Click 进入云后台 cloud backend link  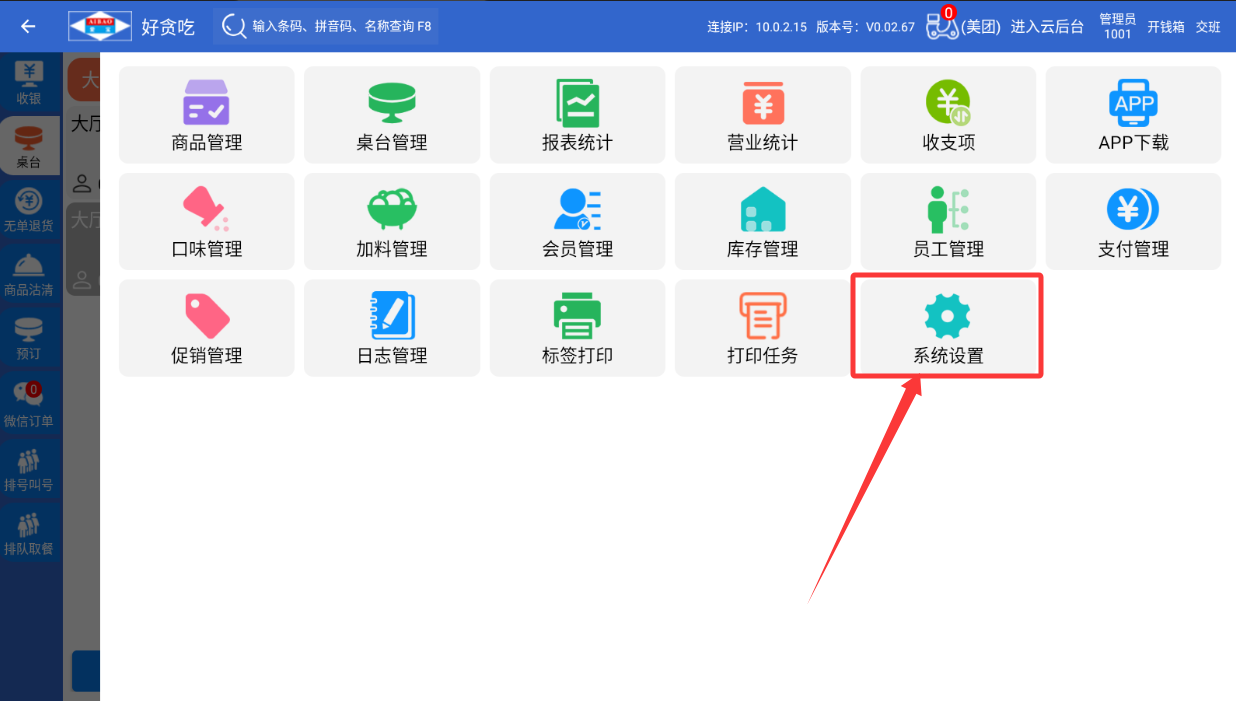coord(1046,27)
